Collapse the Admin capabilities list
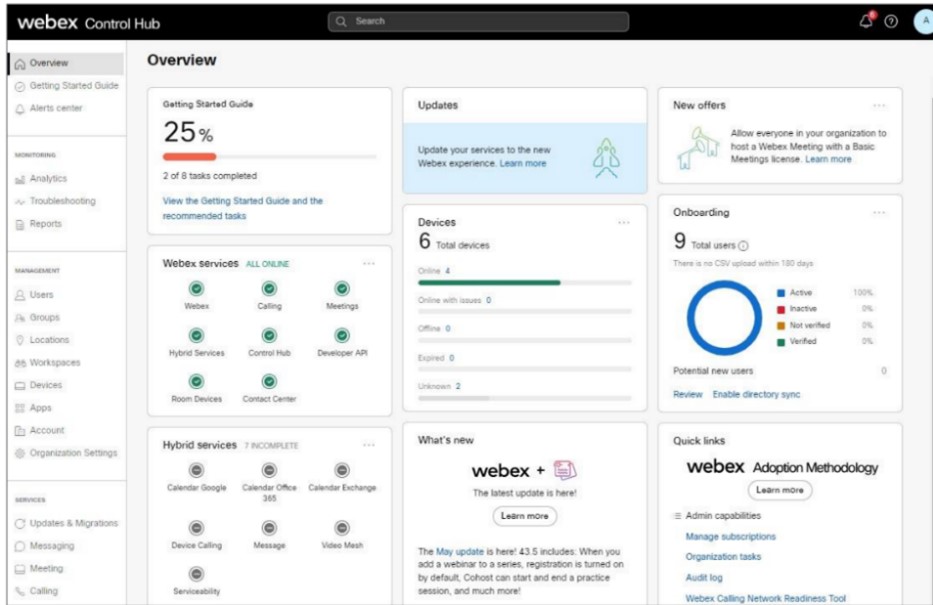 point(677,516)
